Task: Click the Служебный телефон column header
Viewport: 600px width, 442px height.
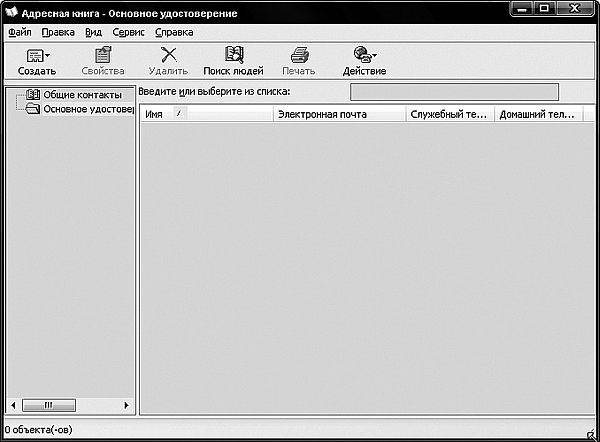Action: pyautogui.click(x=449, y=114)
